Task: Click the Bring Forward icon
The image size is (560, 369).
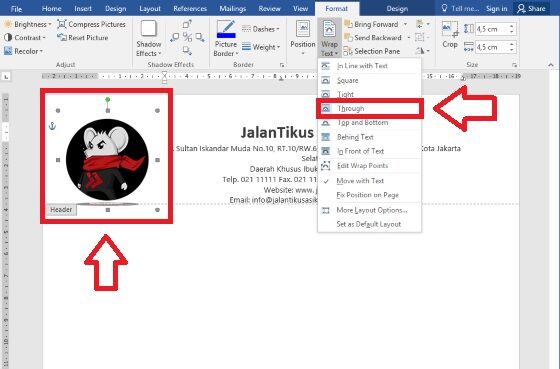Action: (348, 24)
